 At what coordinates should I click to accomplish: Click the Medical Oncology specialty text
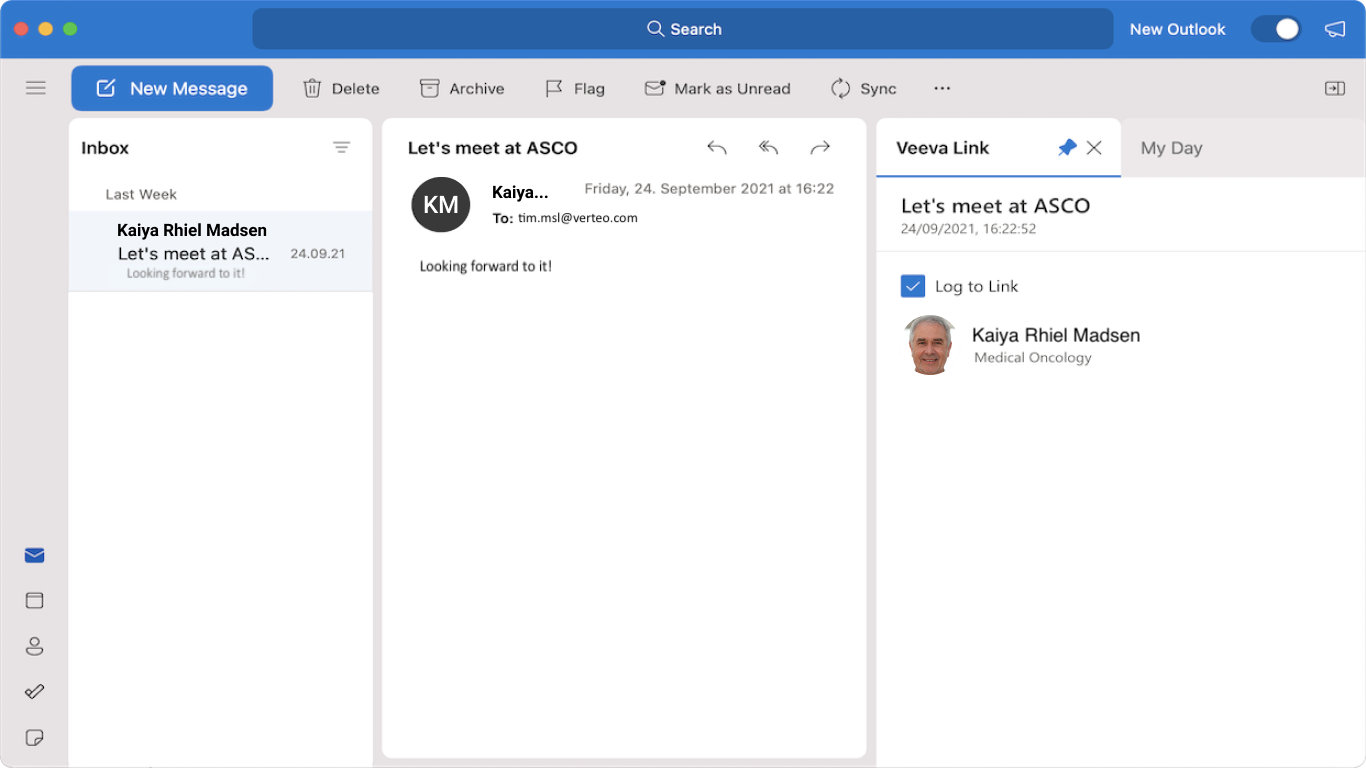click(1033, 358)
